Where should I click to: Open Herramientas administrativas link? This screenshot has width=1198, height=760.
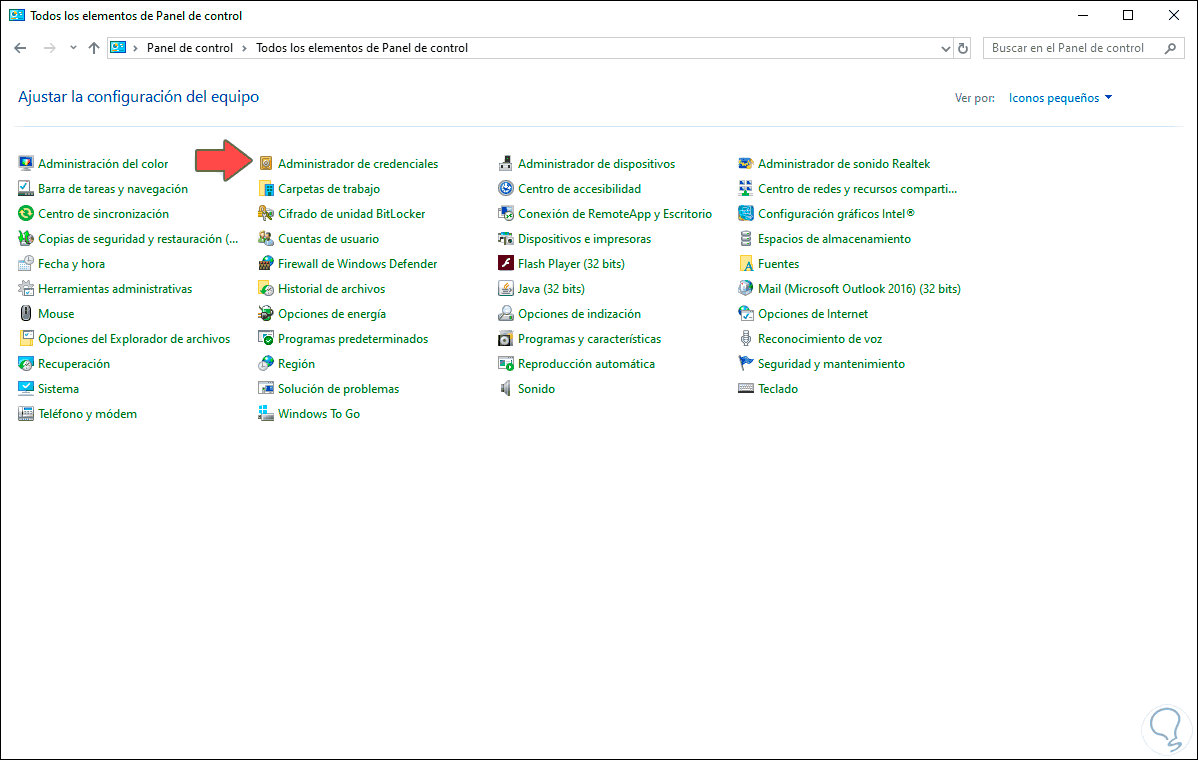point(115,289)
